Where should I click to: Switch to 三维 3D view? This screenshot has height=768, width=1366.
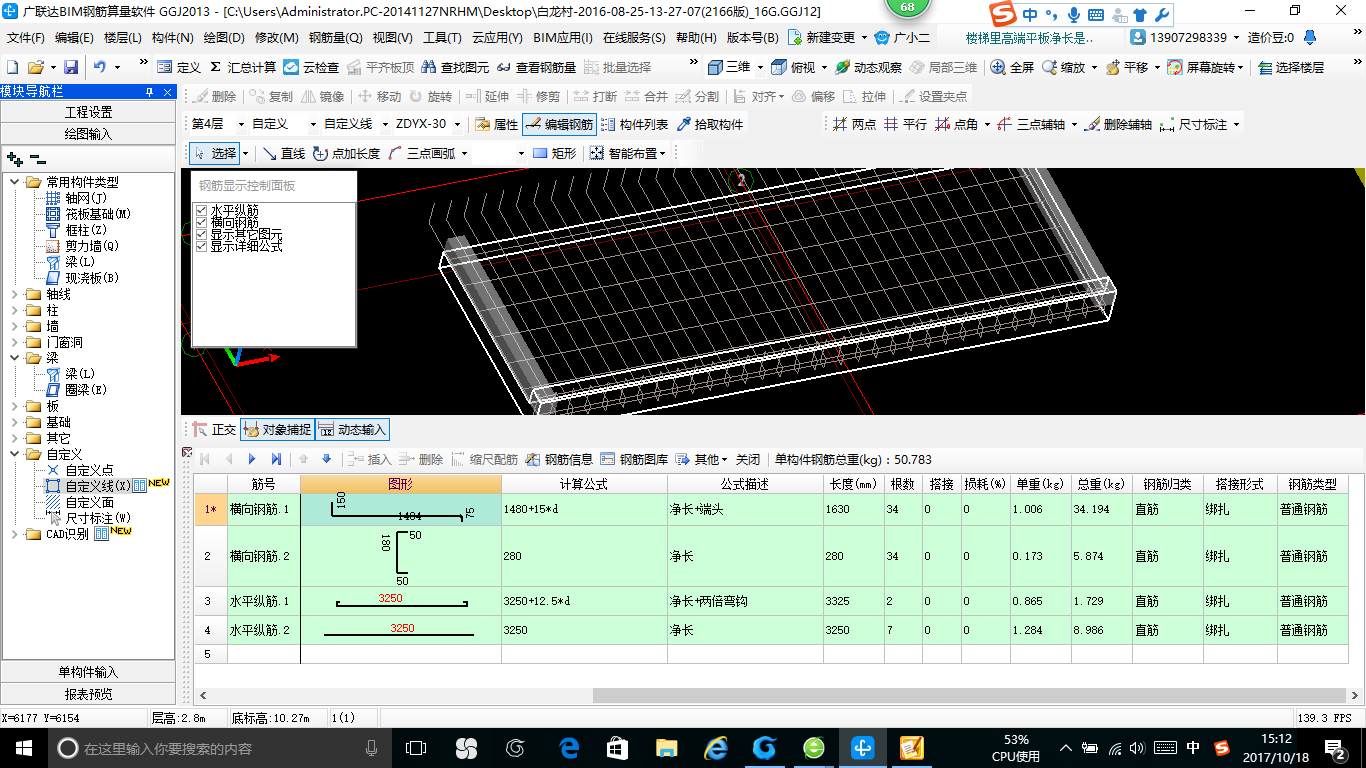(729, 67)
